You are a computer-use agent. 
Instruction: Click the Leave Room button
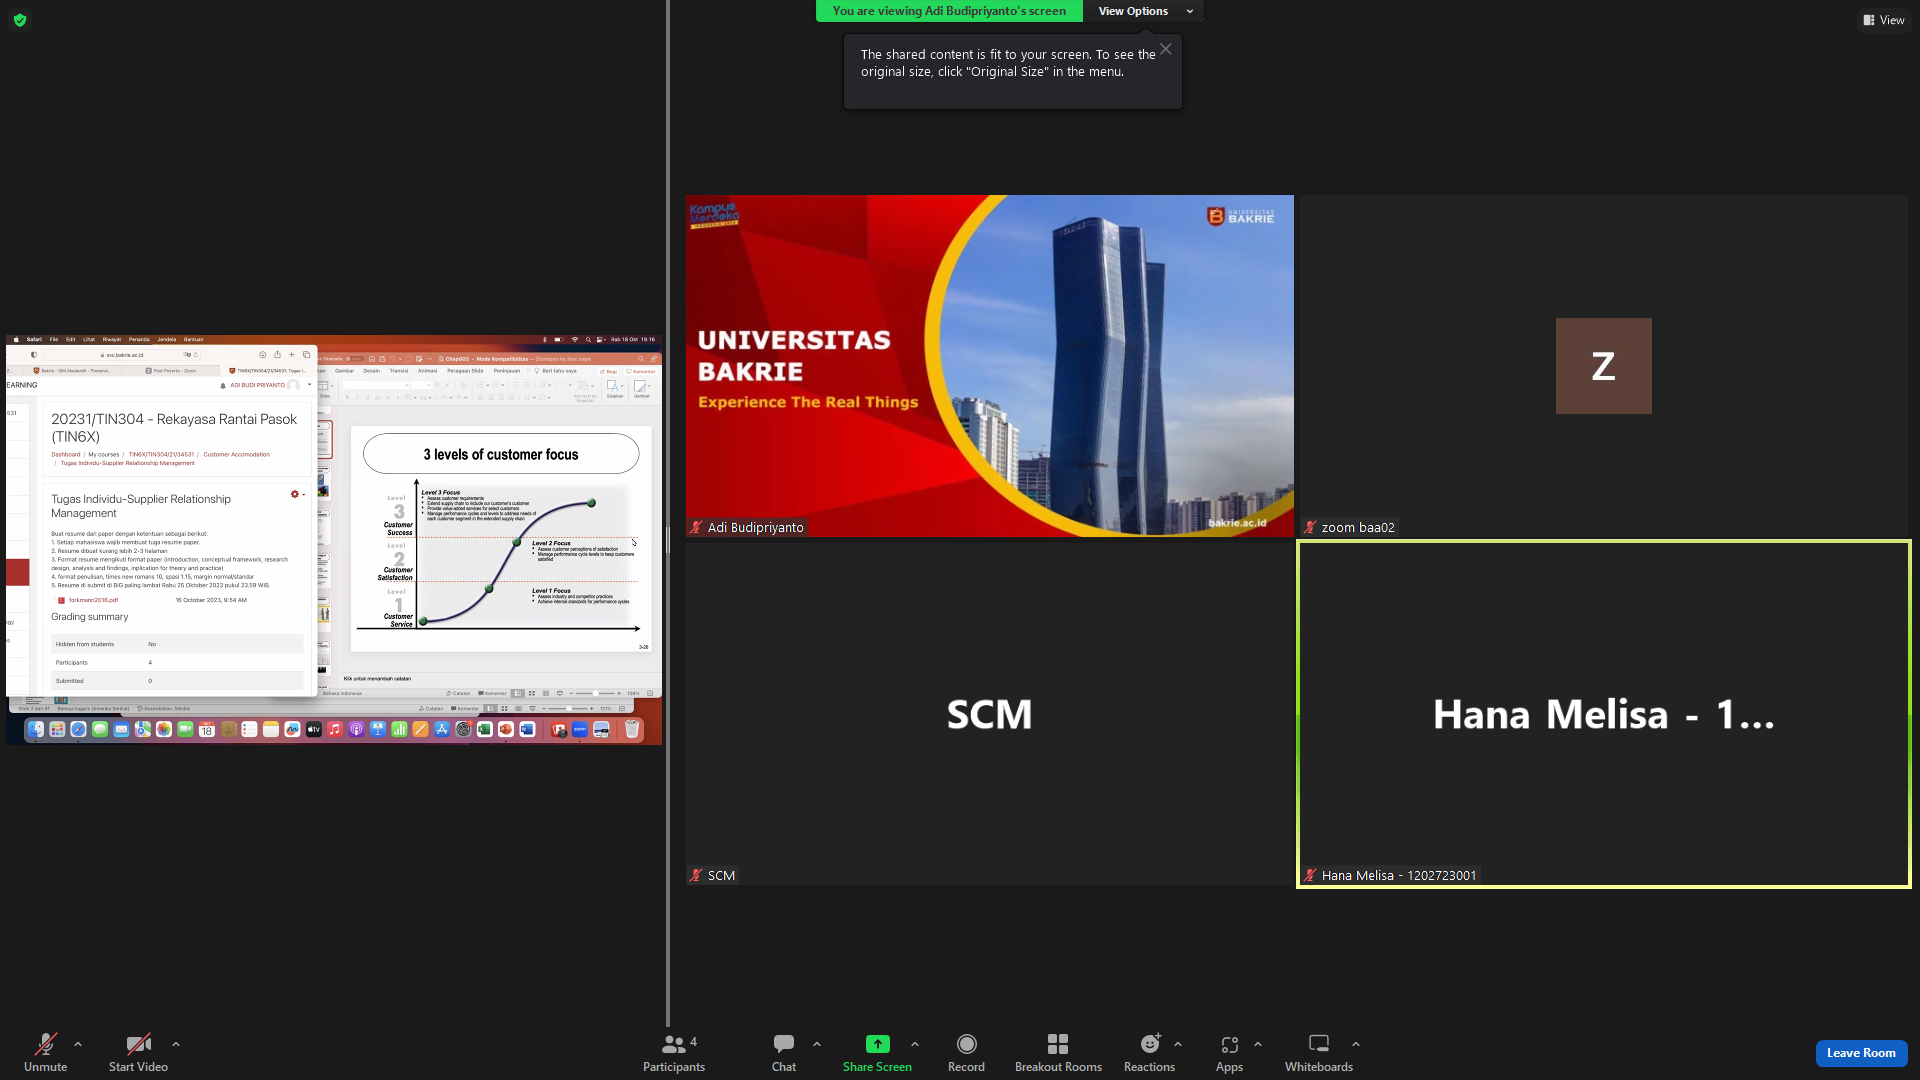pyautogui.click(x=1861, y=1053)
